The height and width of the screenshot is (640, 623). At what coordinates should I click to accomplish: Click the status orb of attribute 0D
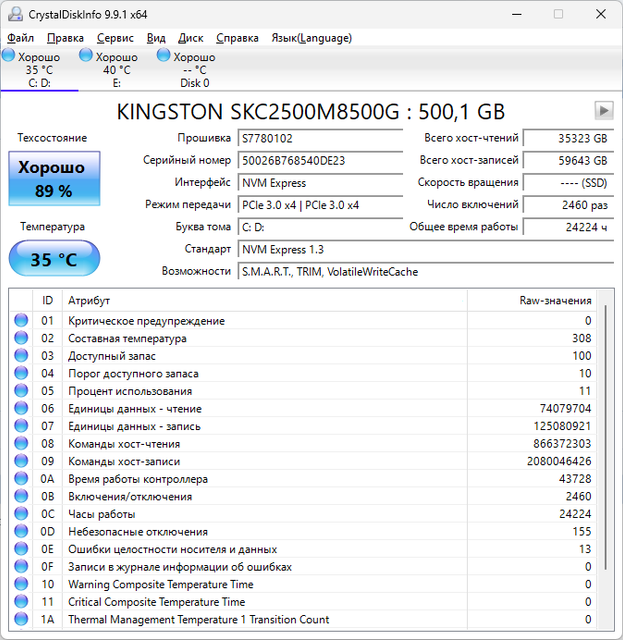[x=21, y=531]
